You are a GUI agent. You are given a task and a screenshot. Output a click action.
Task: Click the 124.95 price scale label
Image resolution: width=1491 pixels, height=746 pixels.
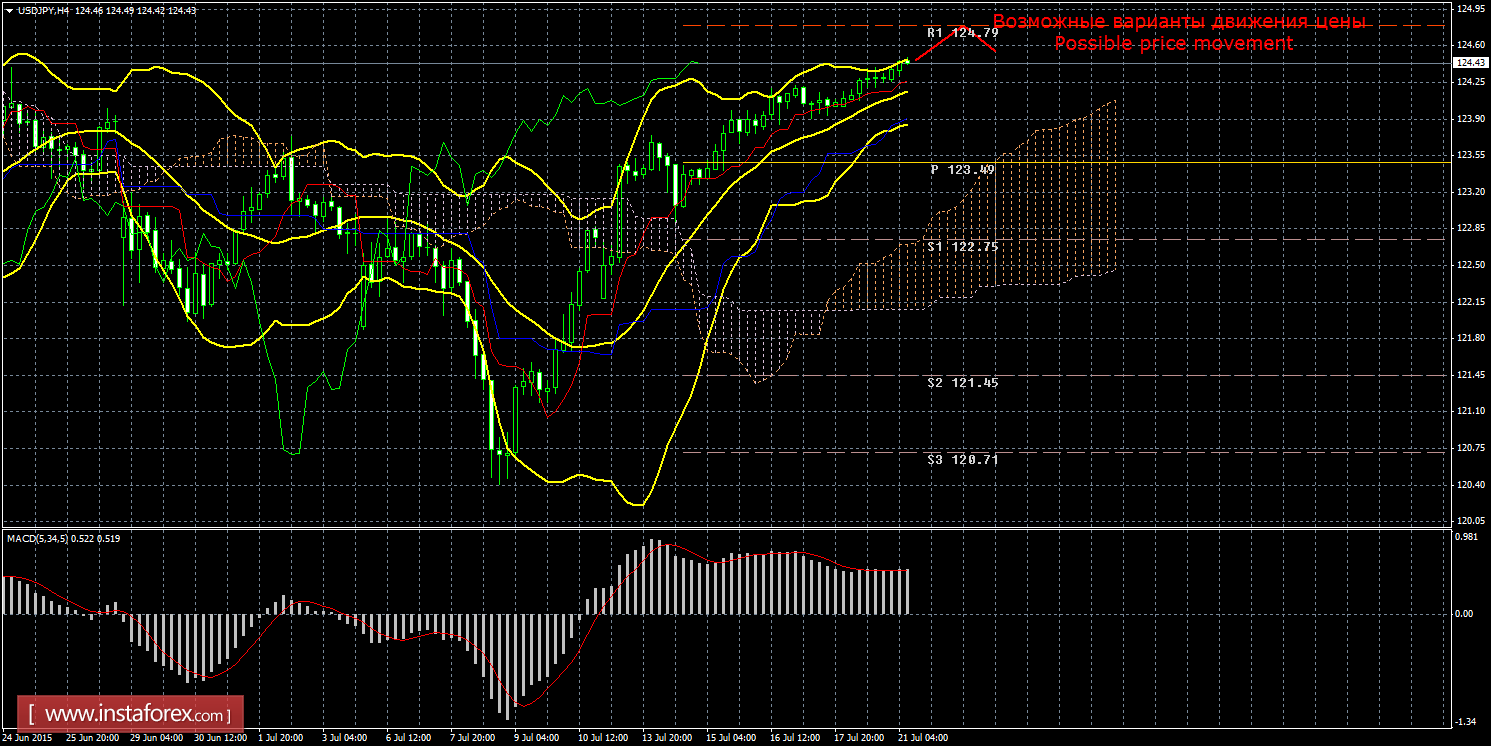(1471, 9)
